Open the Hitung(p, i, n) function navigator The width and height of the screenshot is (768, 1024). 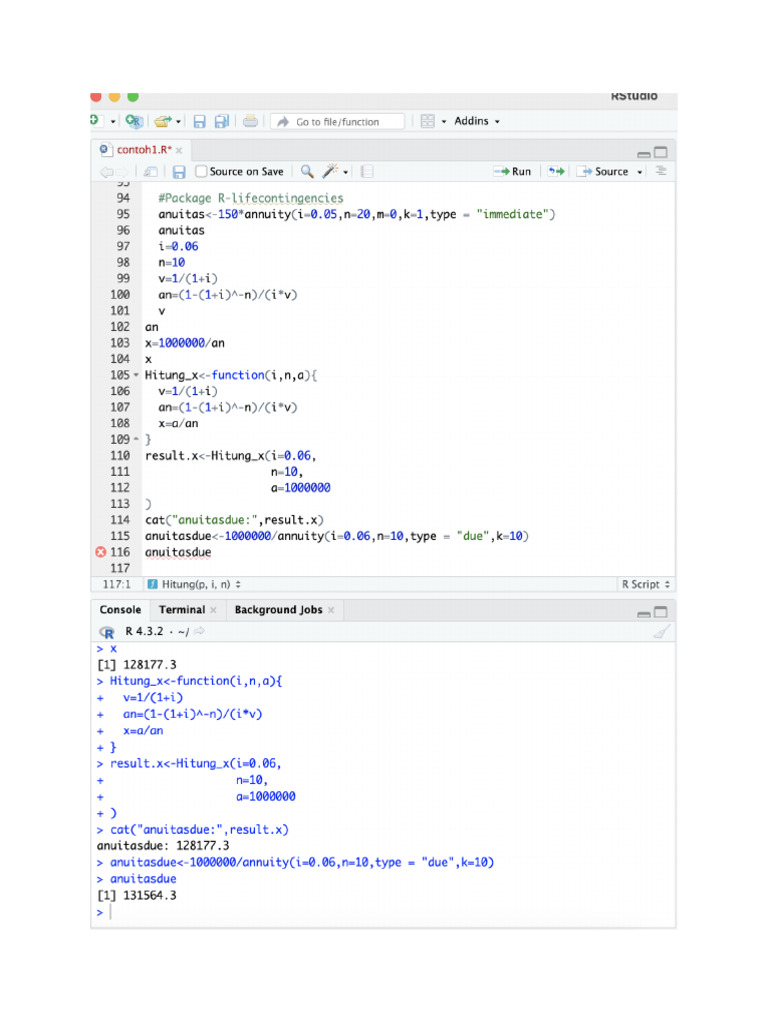click(x=194, y=584)
